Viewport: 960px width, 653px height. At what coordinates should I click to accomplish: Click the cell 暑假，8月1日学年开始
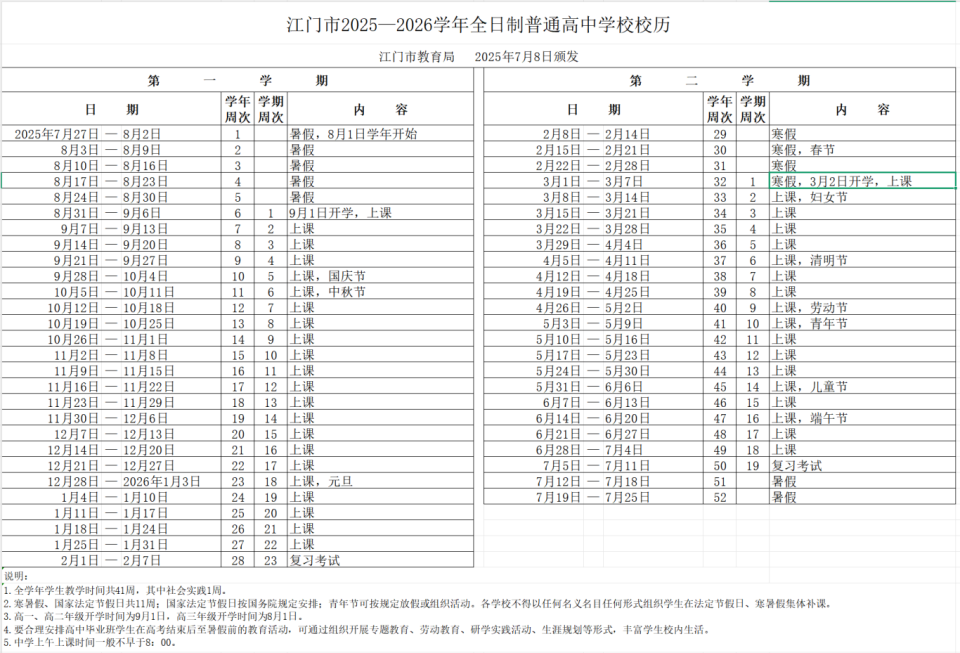[380, 134]
